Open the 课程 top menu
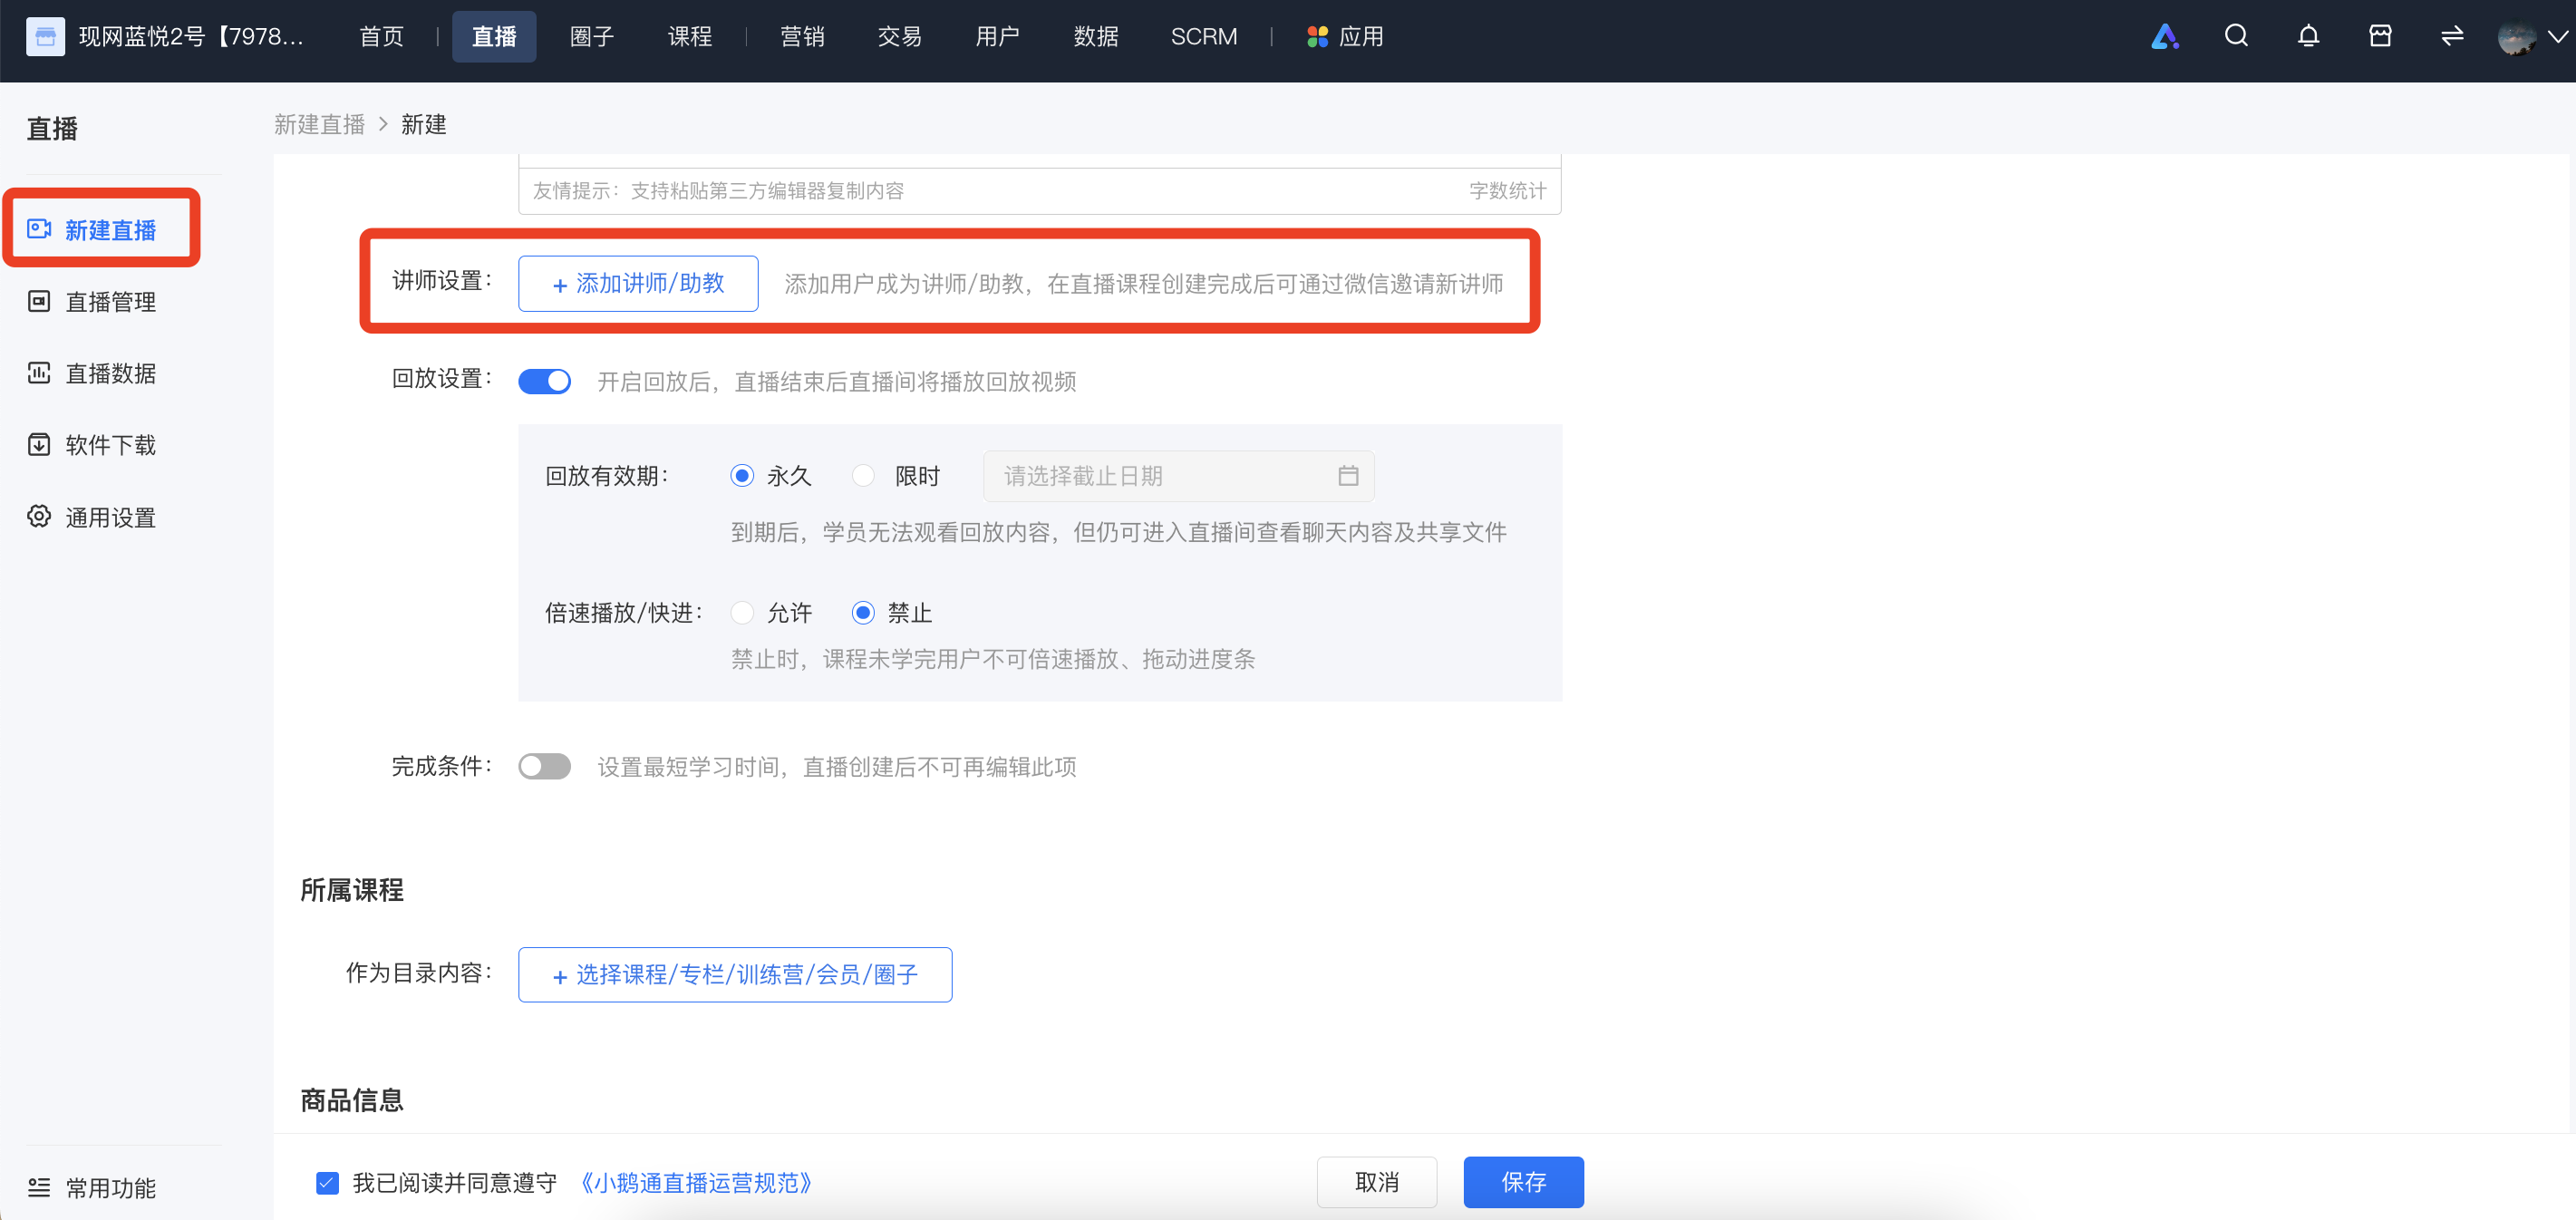2576x1220 pixels. [x=690, y=37]
